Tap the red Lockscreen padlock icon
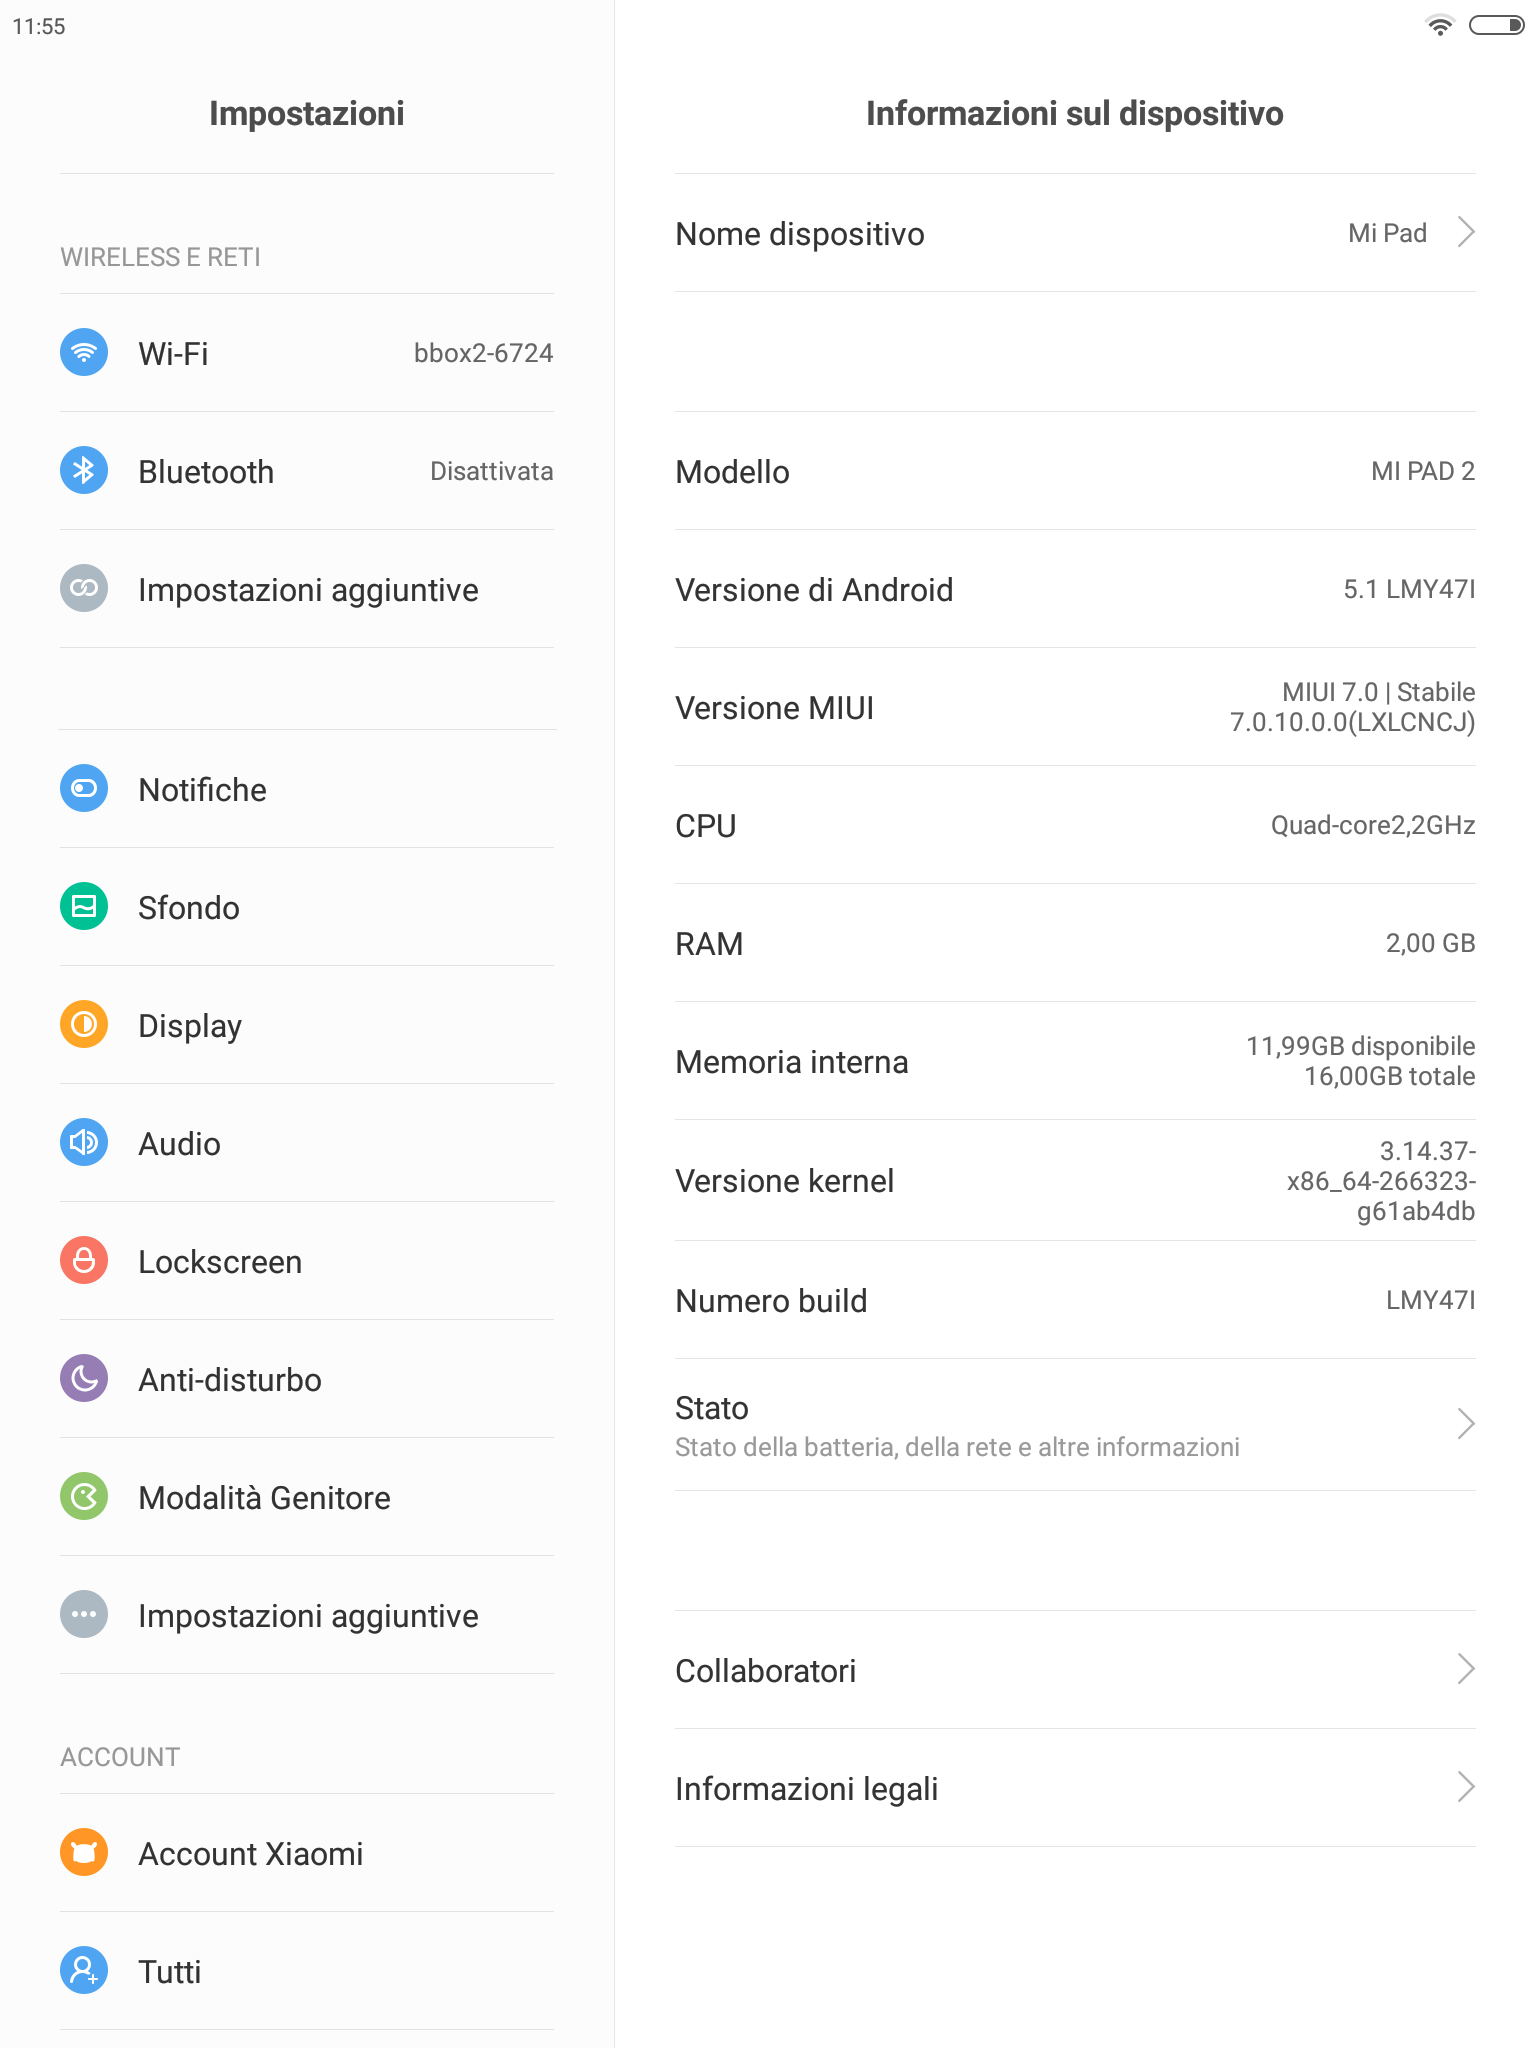 pos(84,1260)
